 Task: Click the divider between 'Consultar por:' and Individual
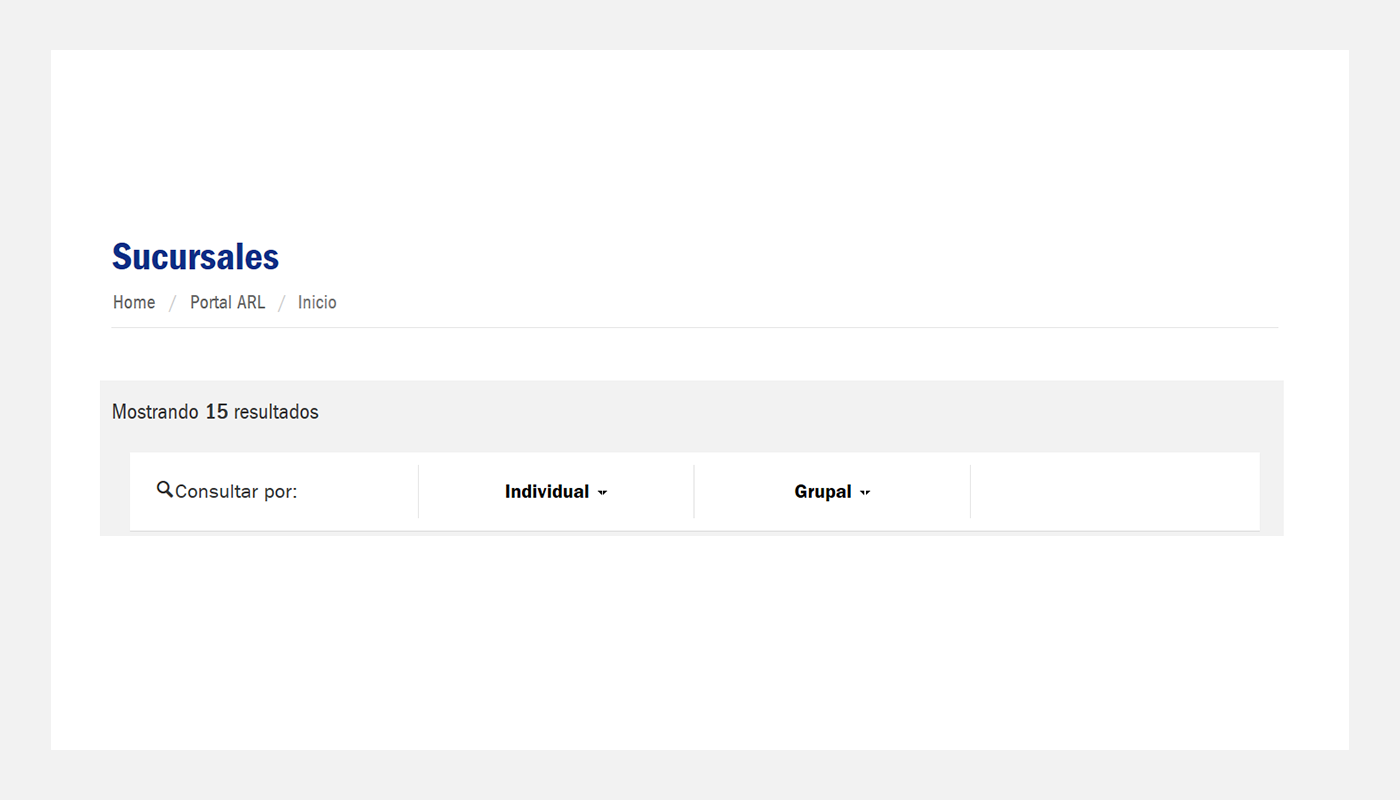(418, 491)
